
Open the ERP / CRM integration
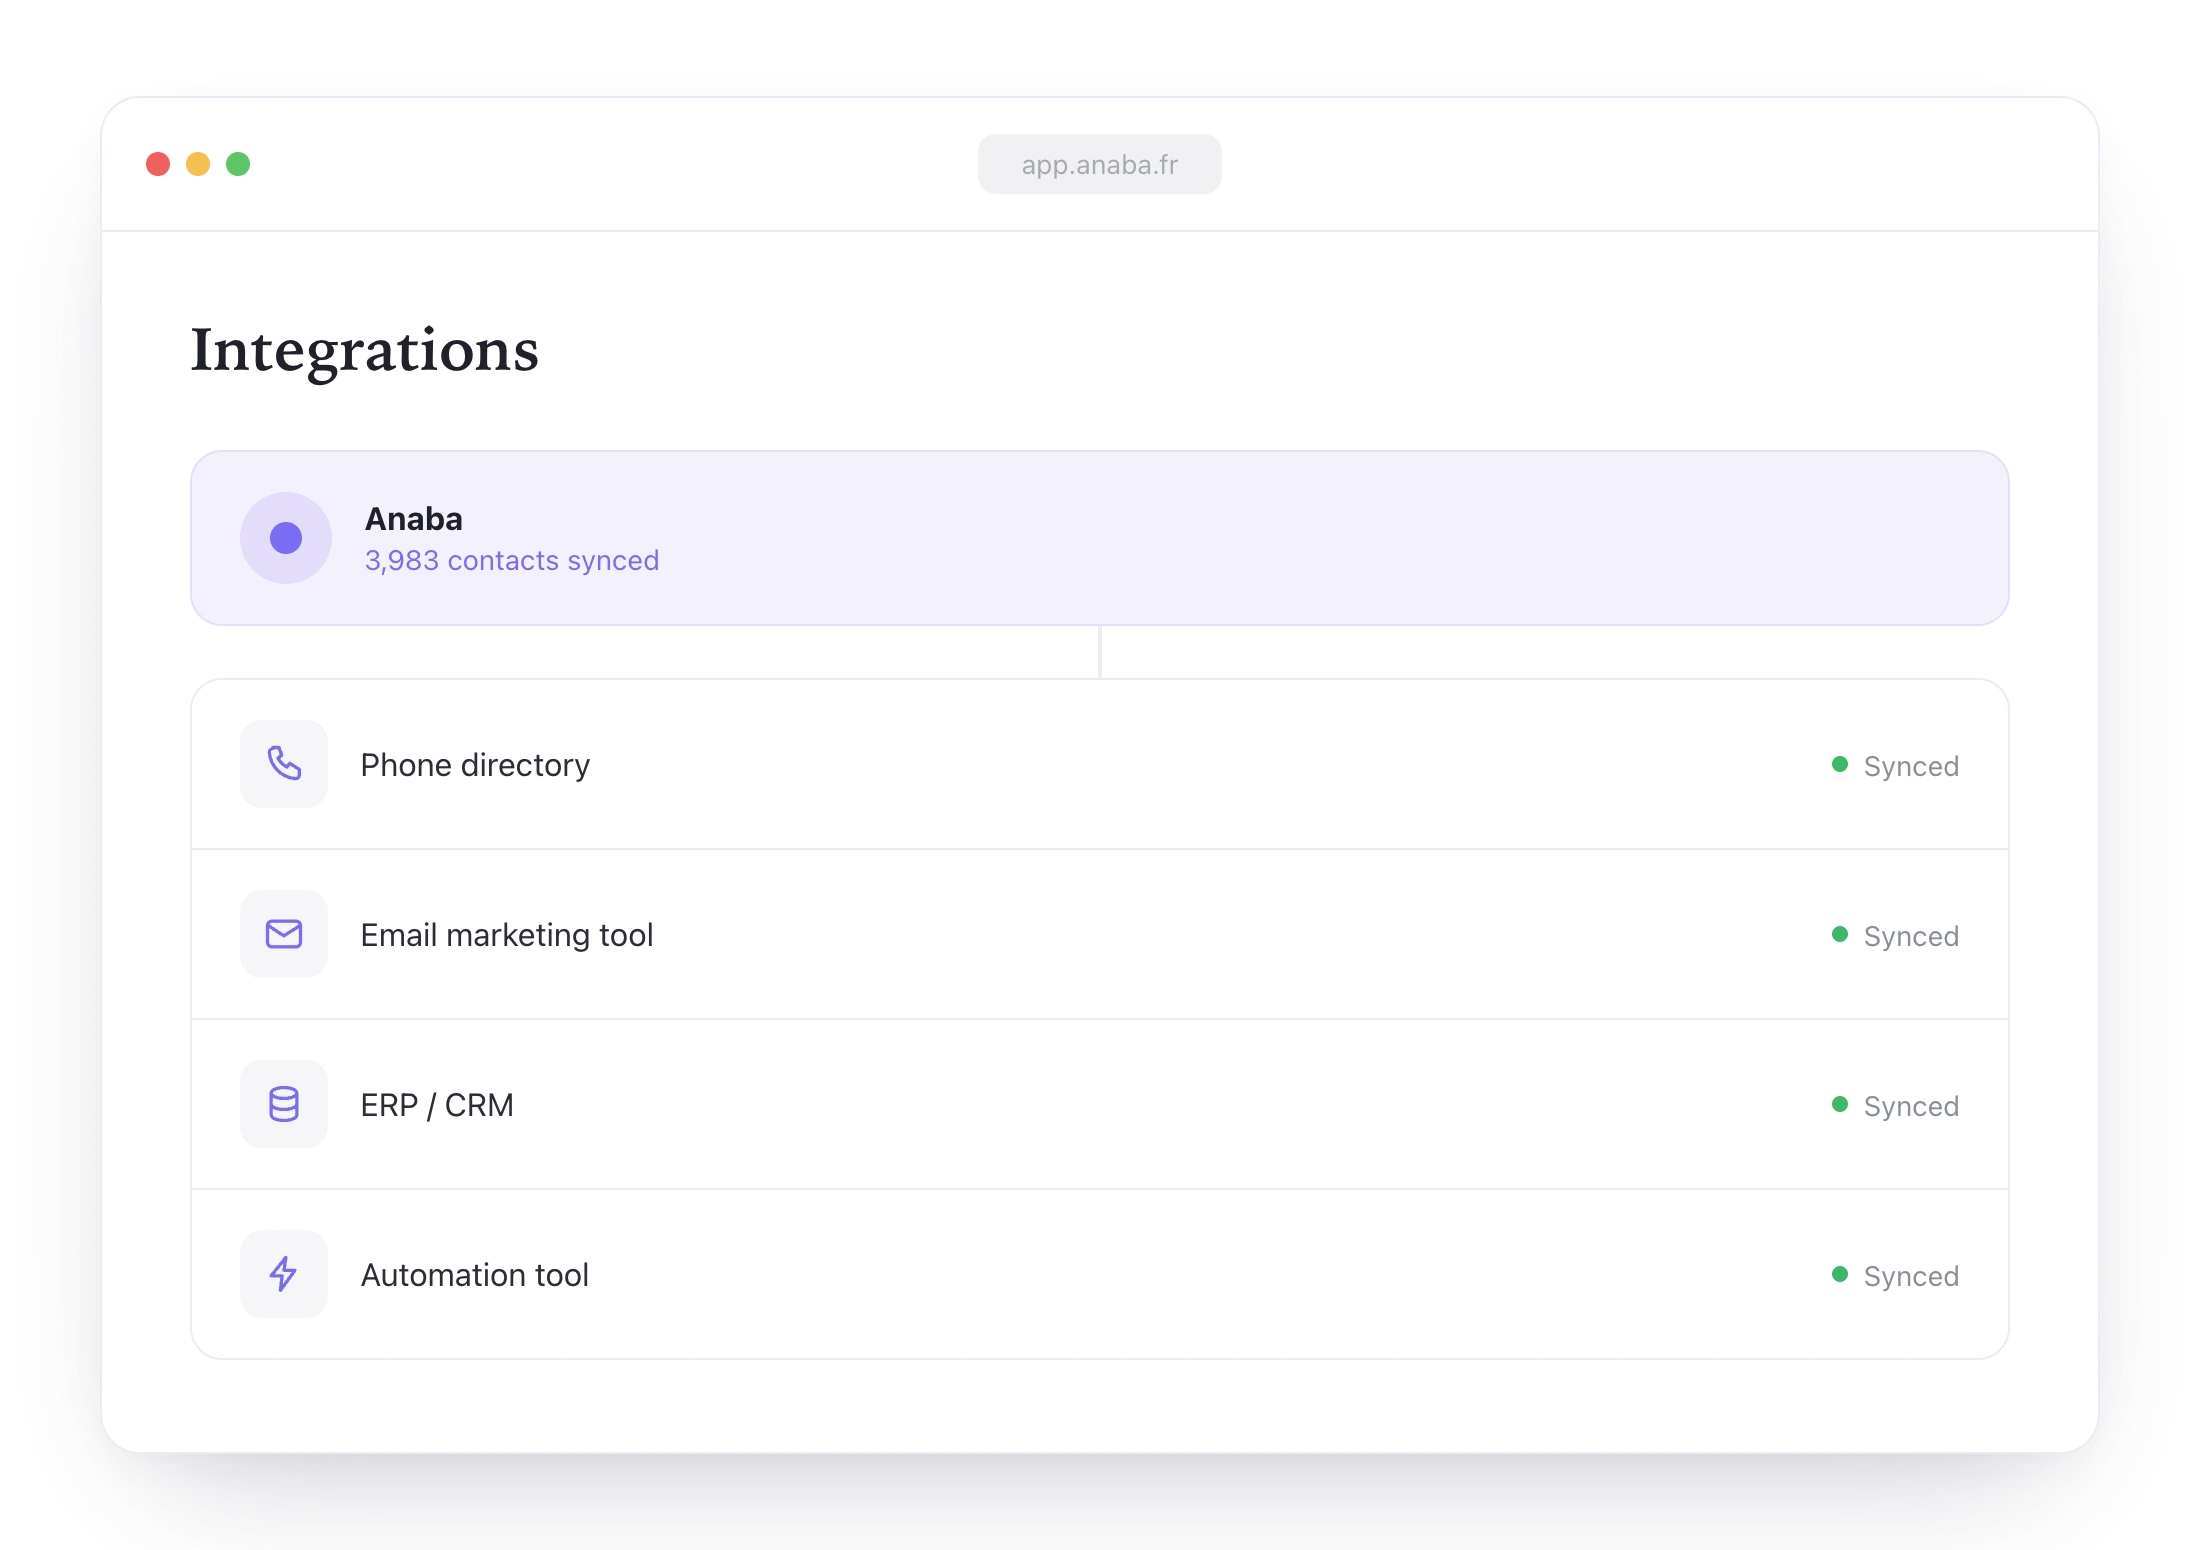click(x=1100, y=1104)
